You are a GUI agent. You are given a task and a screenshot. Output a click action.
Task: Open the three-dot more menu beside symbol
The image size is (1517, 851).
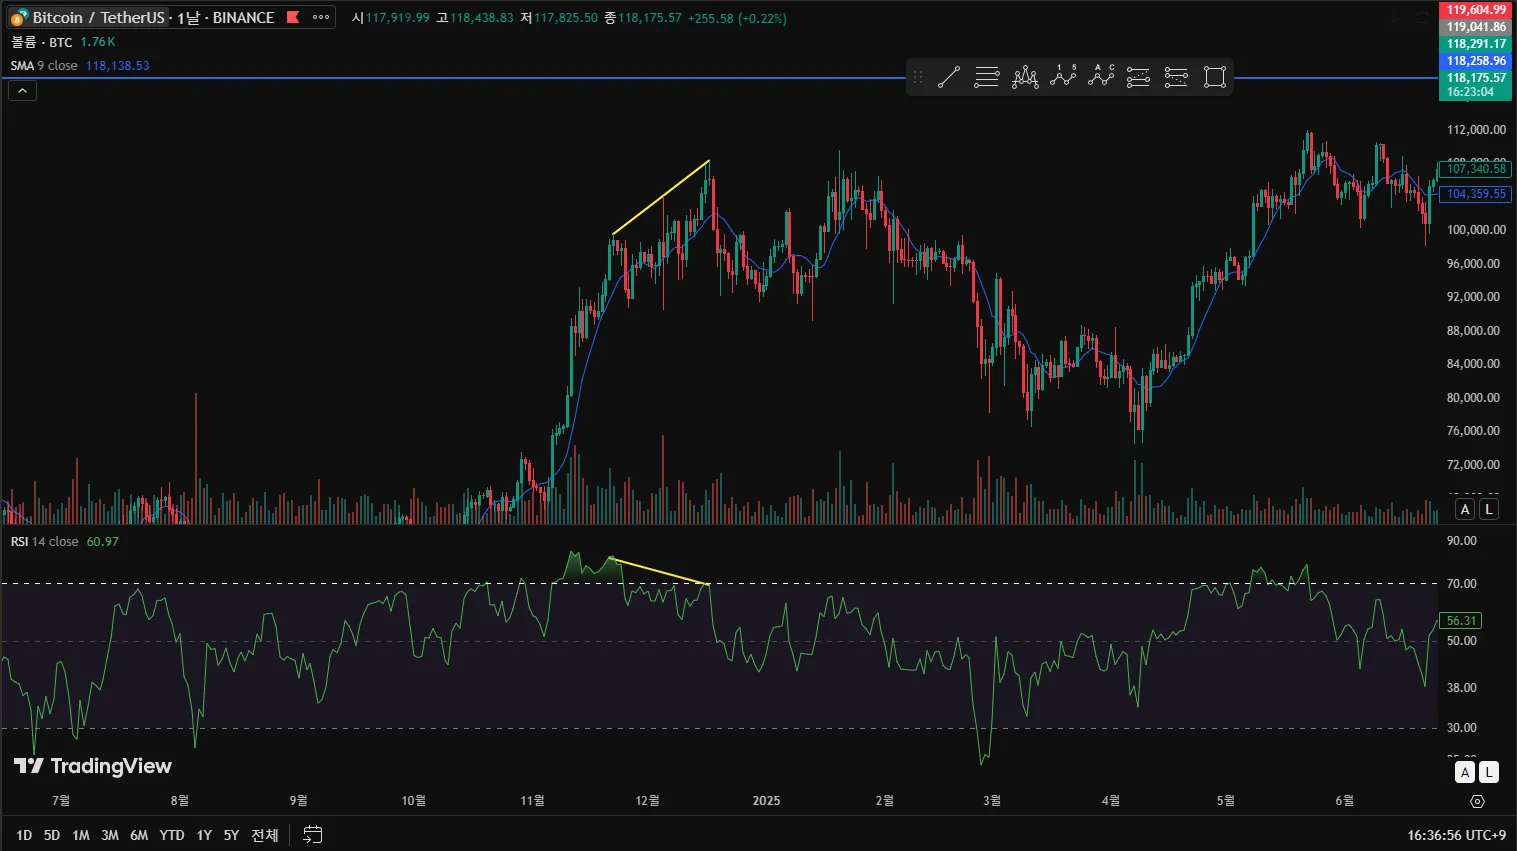click(321, 17)
